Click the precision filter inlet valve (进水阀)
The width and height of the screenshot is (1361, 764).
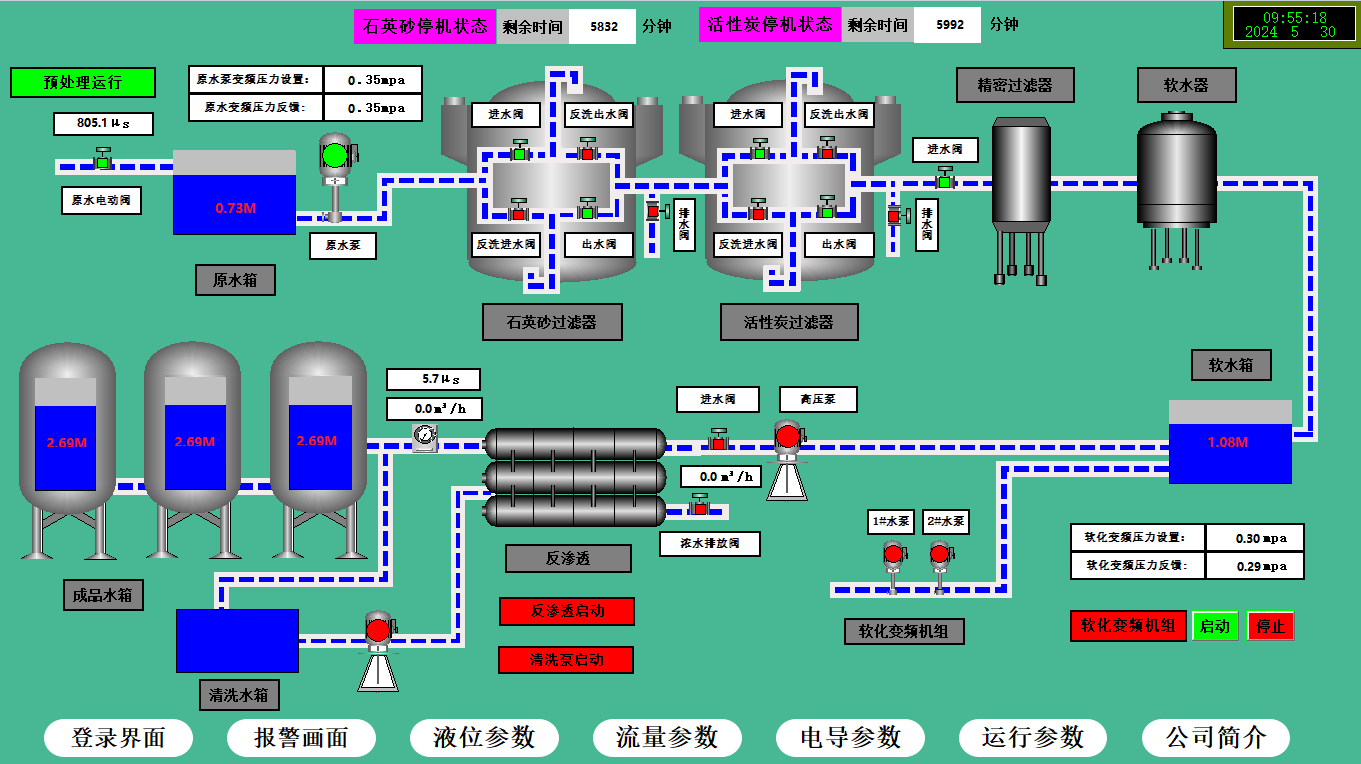click(944, 178)
